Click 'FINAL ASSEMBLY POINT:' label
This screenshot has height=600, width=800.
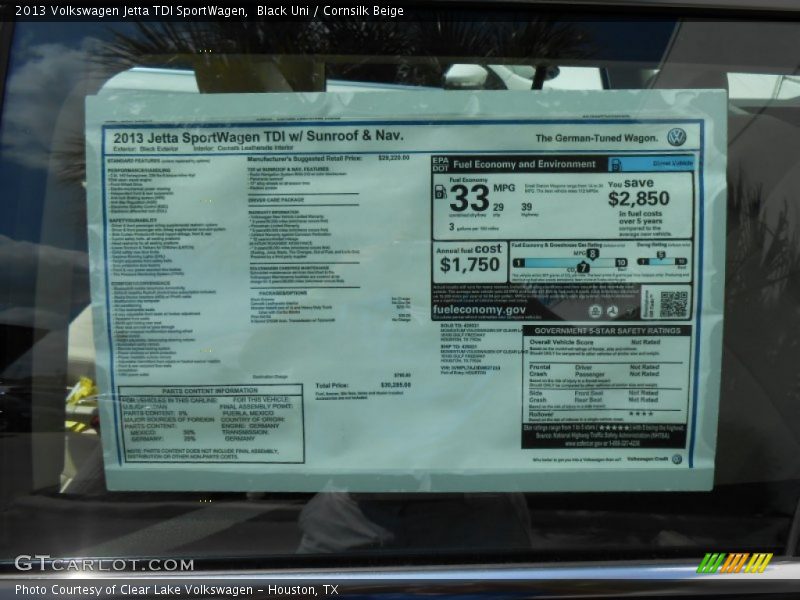256,406
